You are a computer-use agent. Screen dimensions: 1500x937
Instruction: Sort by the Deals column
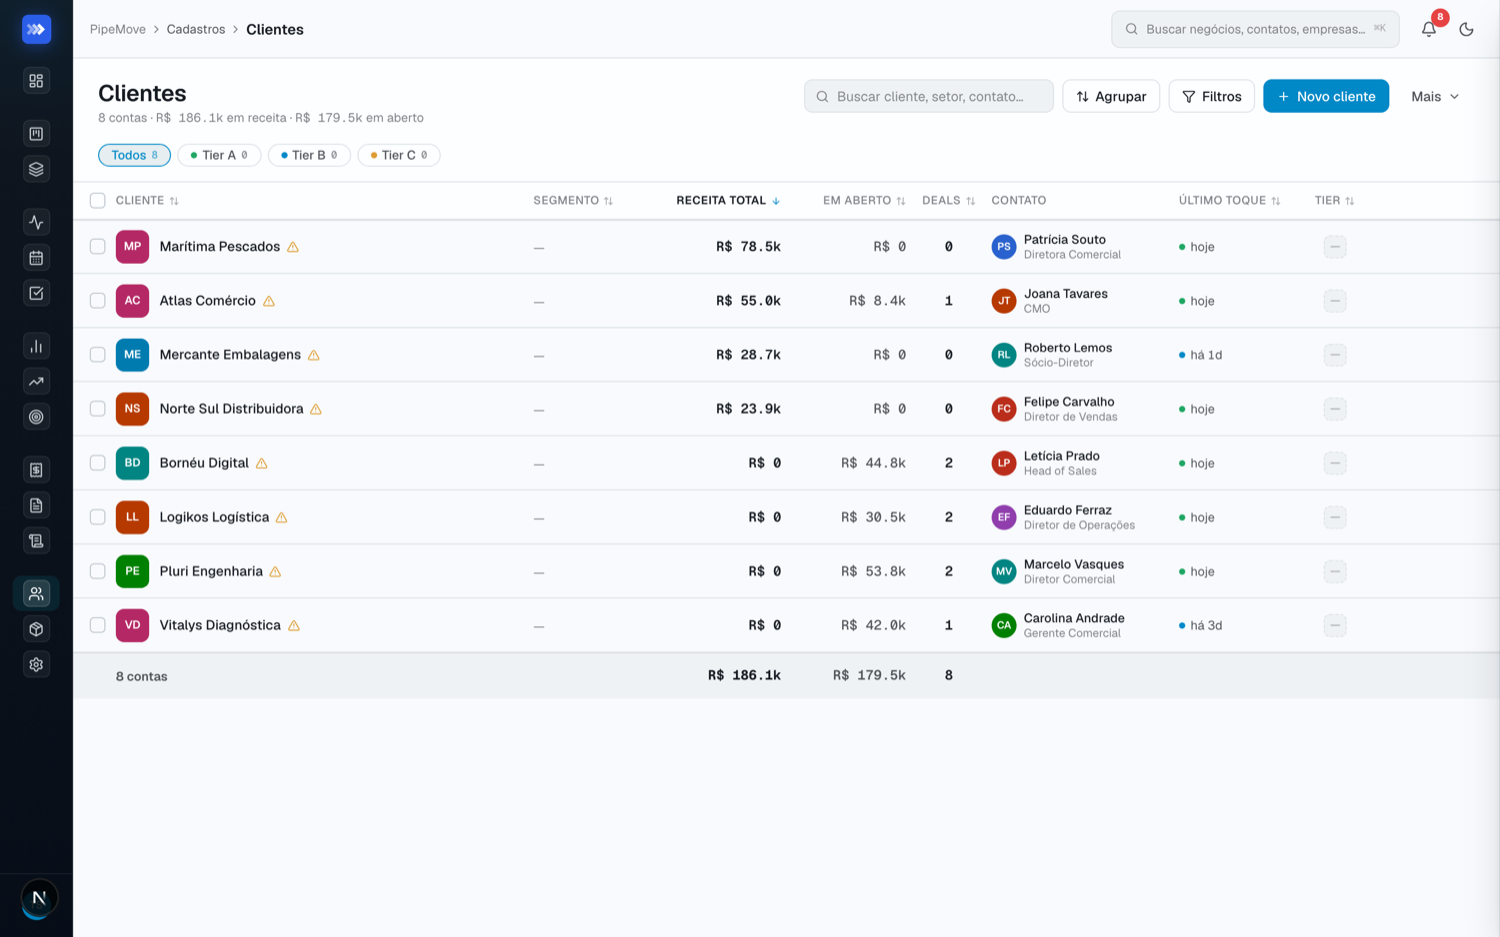coord(948,201)
